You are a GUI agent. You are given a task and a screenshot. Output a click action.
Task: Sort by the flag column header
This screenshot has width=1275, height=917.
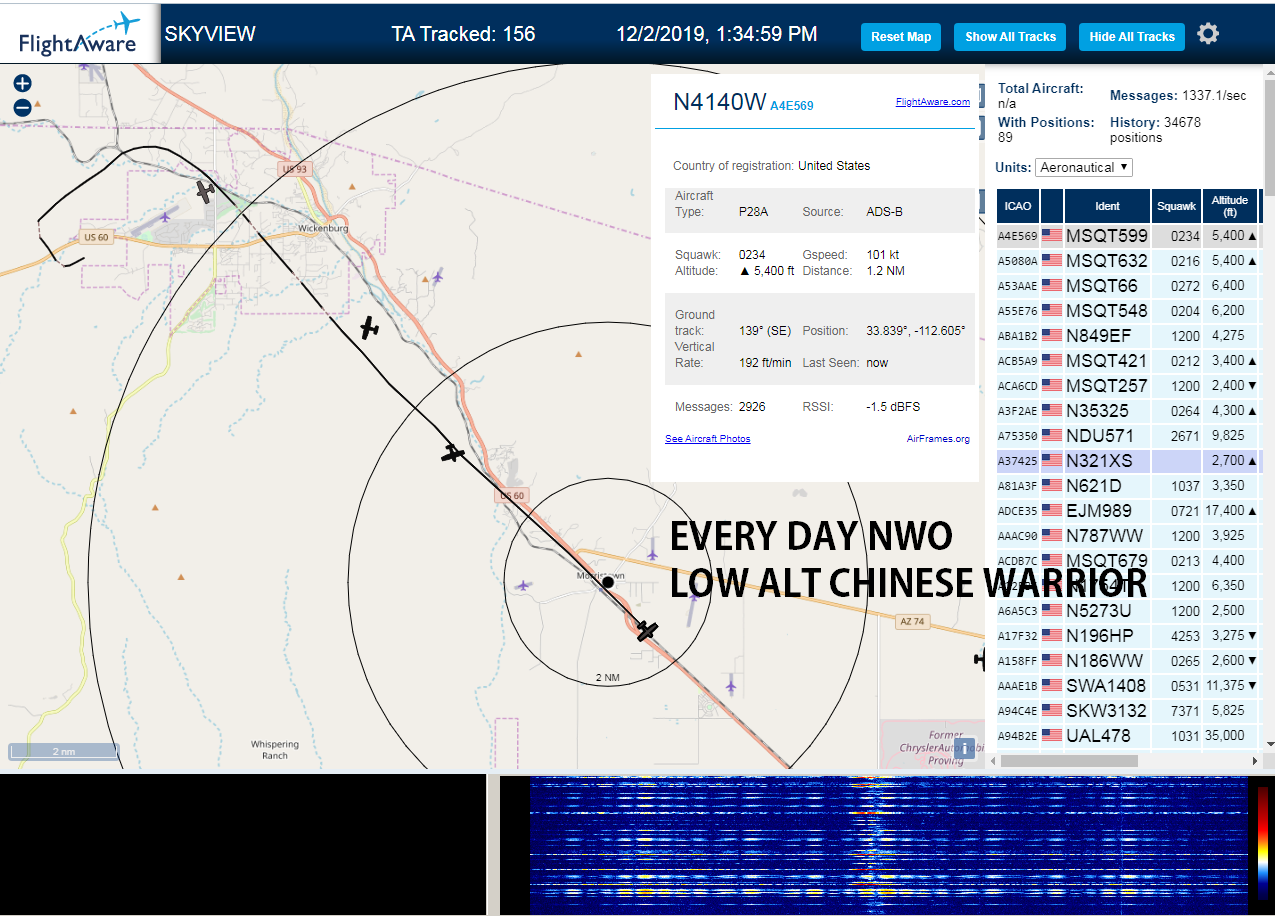tap(1052, 206)
